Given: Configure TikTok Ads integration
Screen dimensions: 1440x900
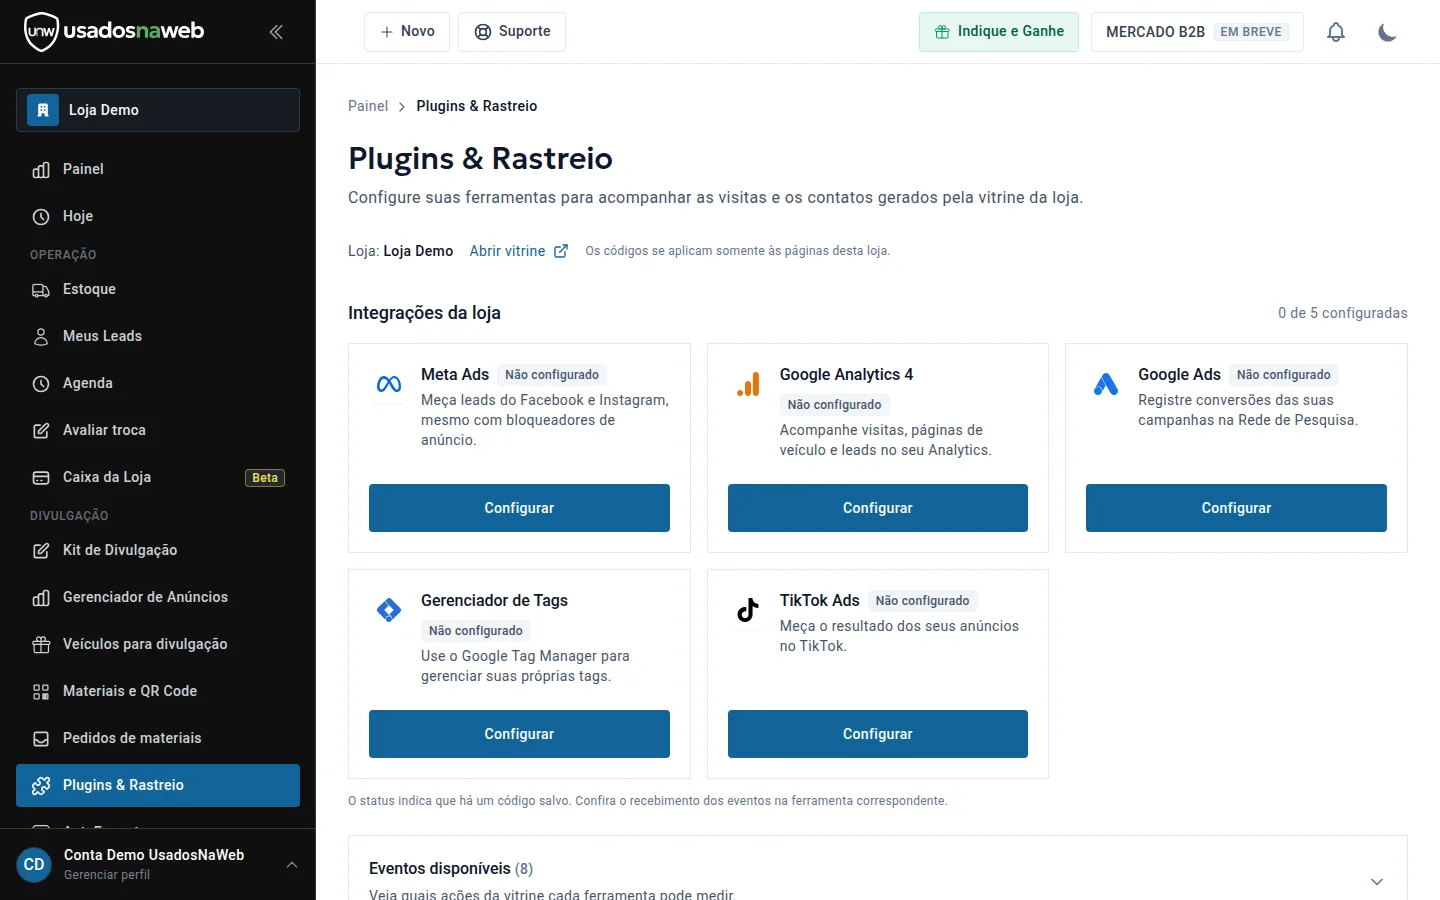Looking at the screenshot, I should coord(878,734).
